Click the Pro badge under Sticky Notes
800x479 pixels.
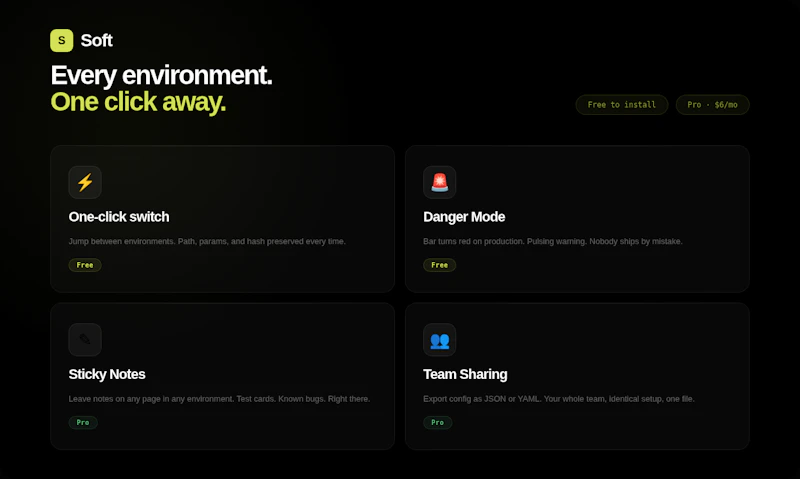click(83, 422)
